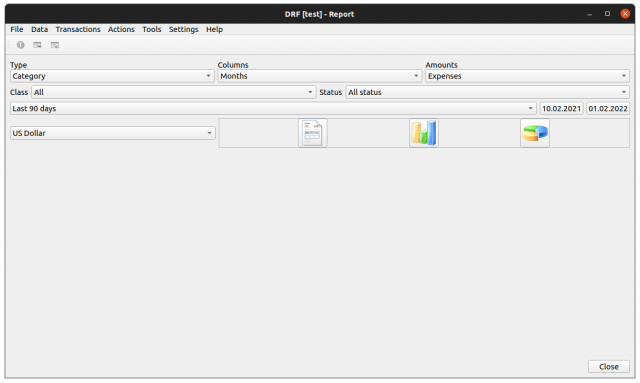This screenshot has width=640, height=383.
Task: Click the second toolbar icon next to info
Action: [37, 45]
